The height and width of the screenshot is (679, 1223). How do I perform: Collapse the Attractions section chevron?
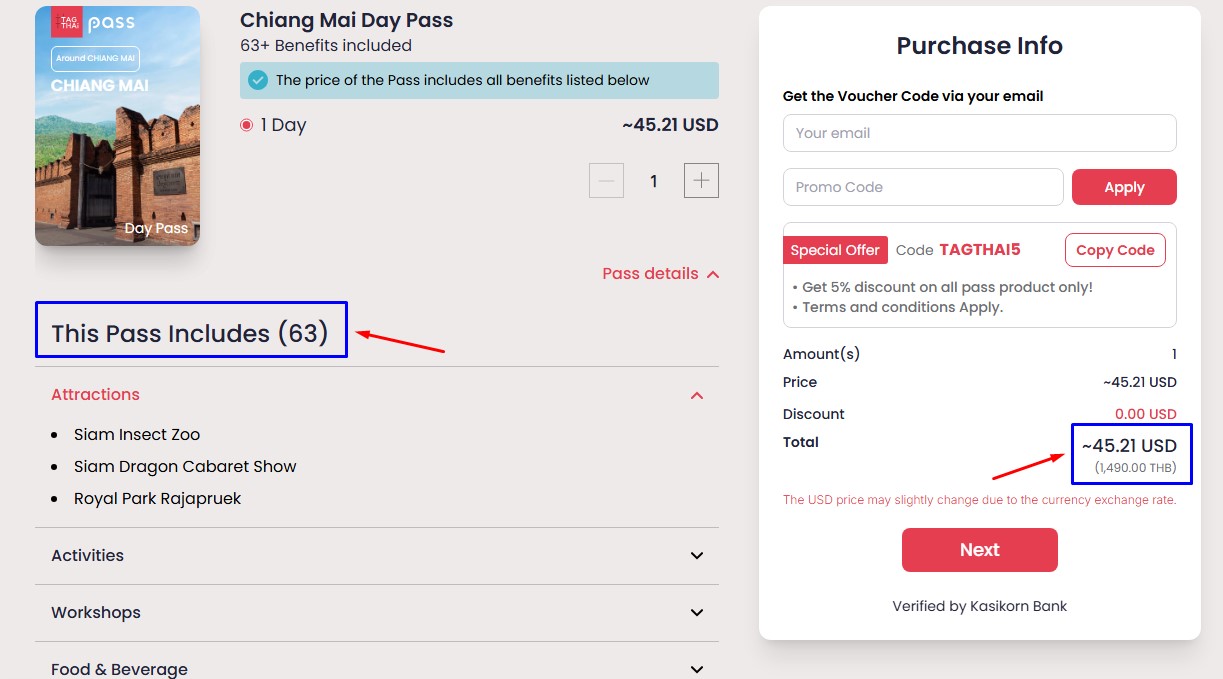697,395
